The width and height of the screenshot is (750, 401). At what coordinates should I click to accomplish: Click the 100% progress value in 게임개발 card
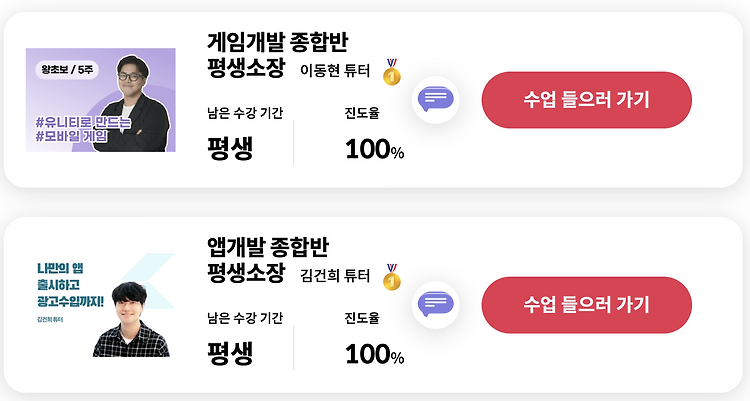point(375,149)
